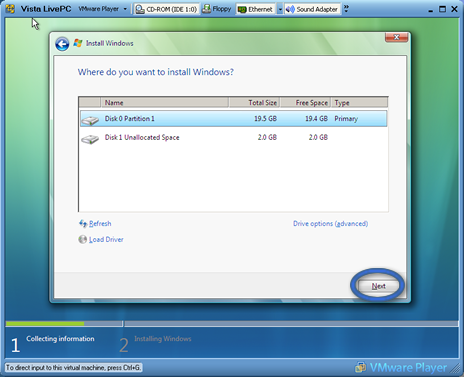Click the drive icon for Disk 1 Unallocated Space

point(90,139)
